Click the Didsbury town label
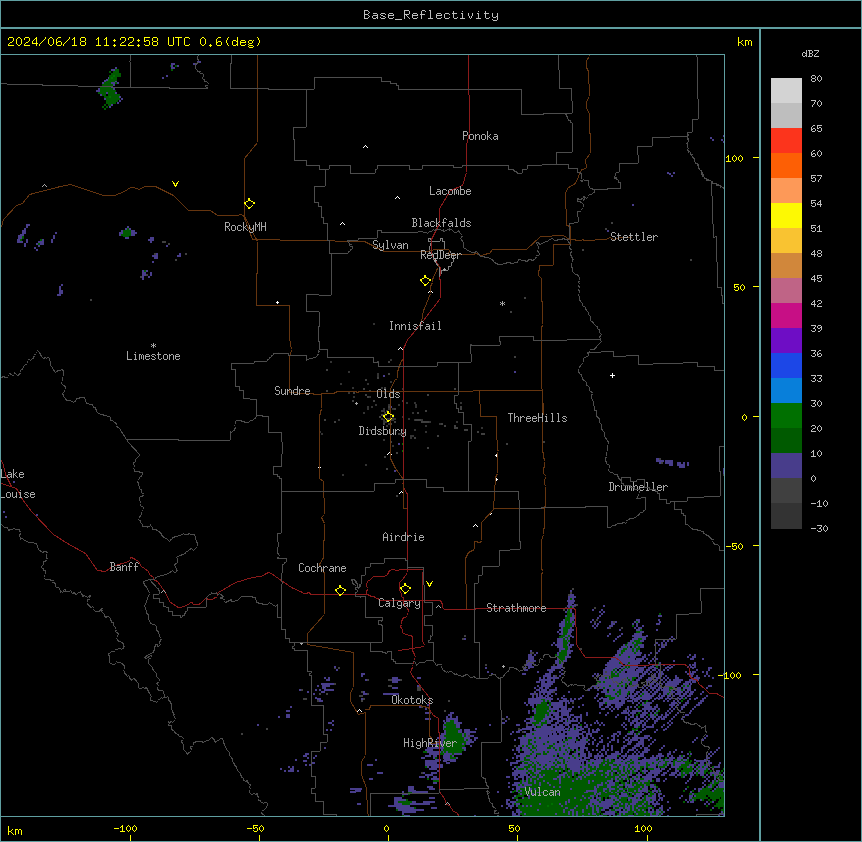 pyautogui.click(x=383, y=431)
